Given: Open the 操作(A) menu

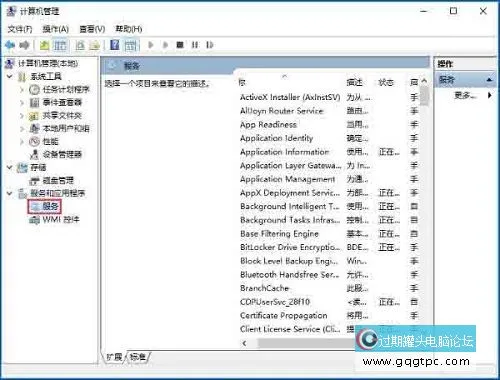Looking at the screenshot, I should [56, 29].
